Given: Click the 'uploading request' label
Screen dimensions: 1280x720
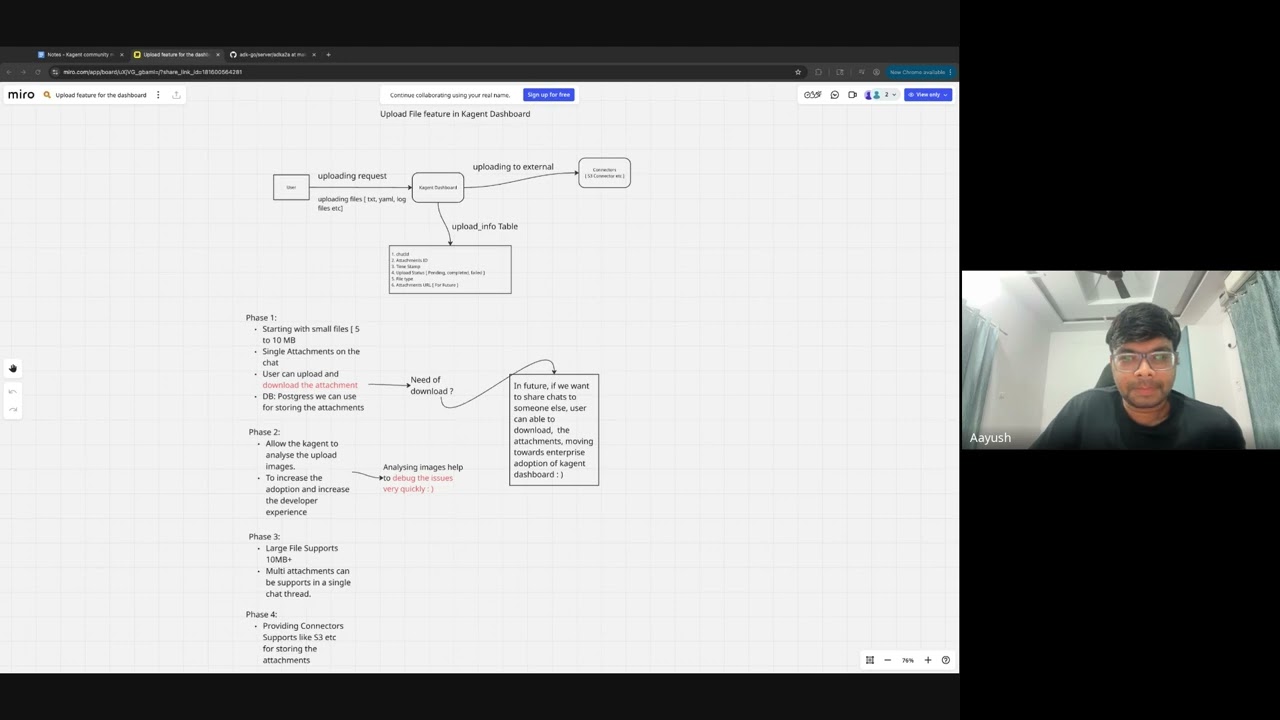Looking at the screenshot, I should (352, 176).
